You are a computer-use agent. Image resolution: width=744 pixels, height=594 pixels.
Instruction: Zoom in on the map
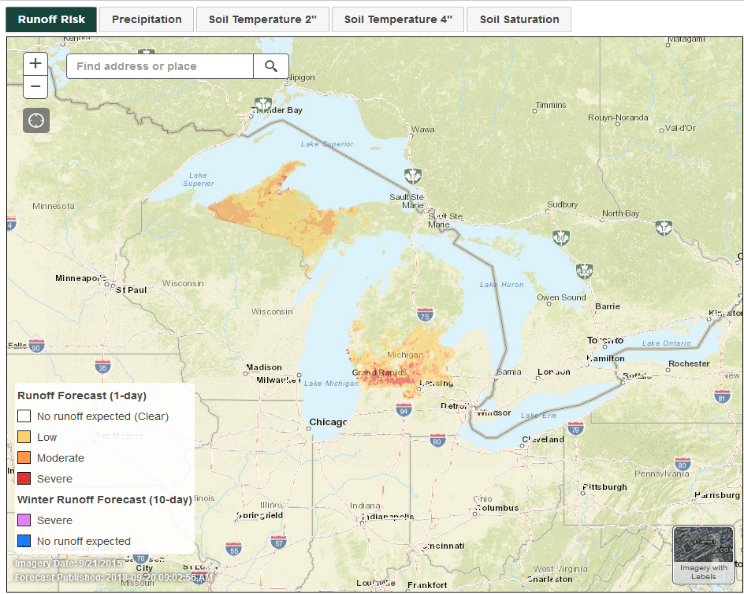click(36, 63)
